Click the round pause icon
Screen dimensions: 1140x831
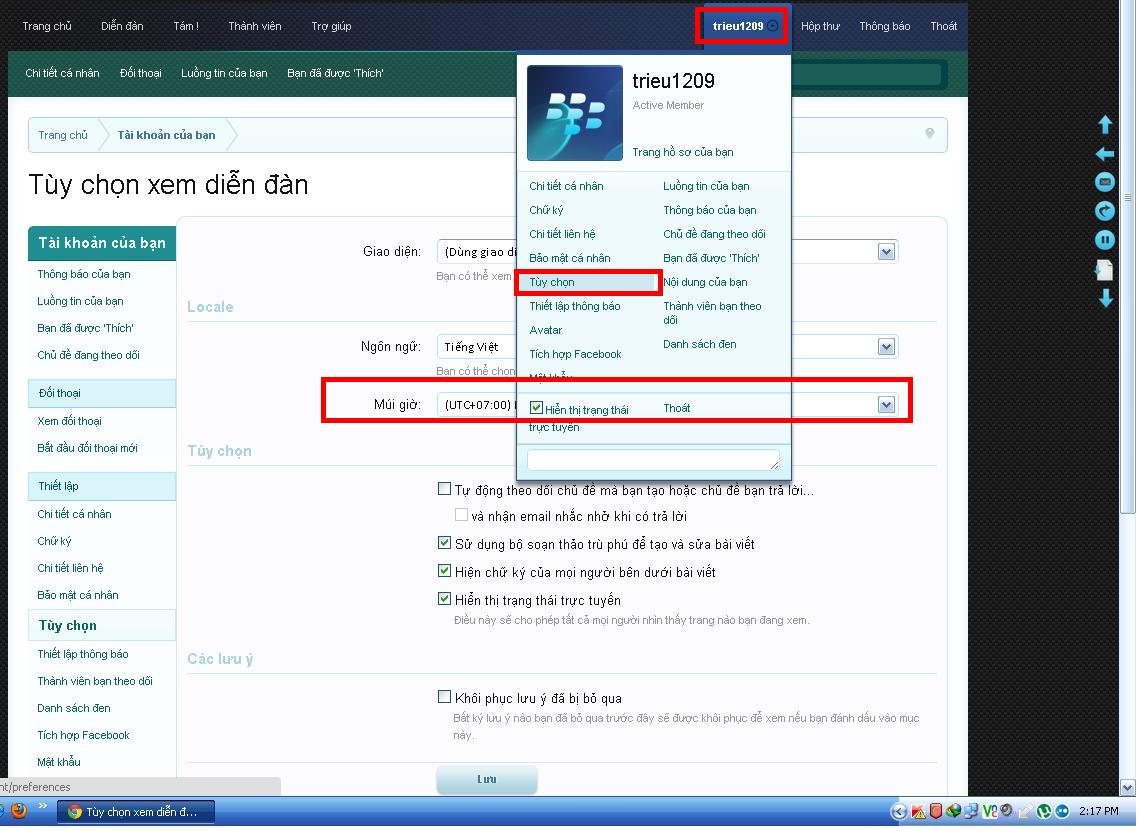click(x=1105, y=240)
